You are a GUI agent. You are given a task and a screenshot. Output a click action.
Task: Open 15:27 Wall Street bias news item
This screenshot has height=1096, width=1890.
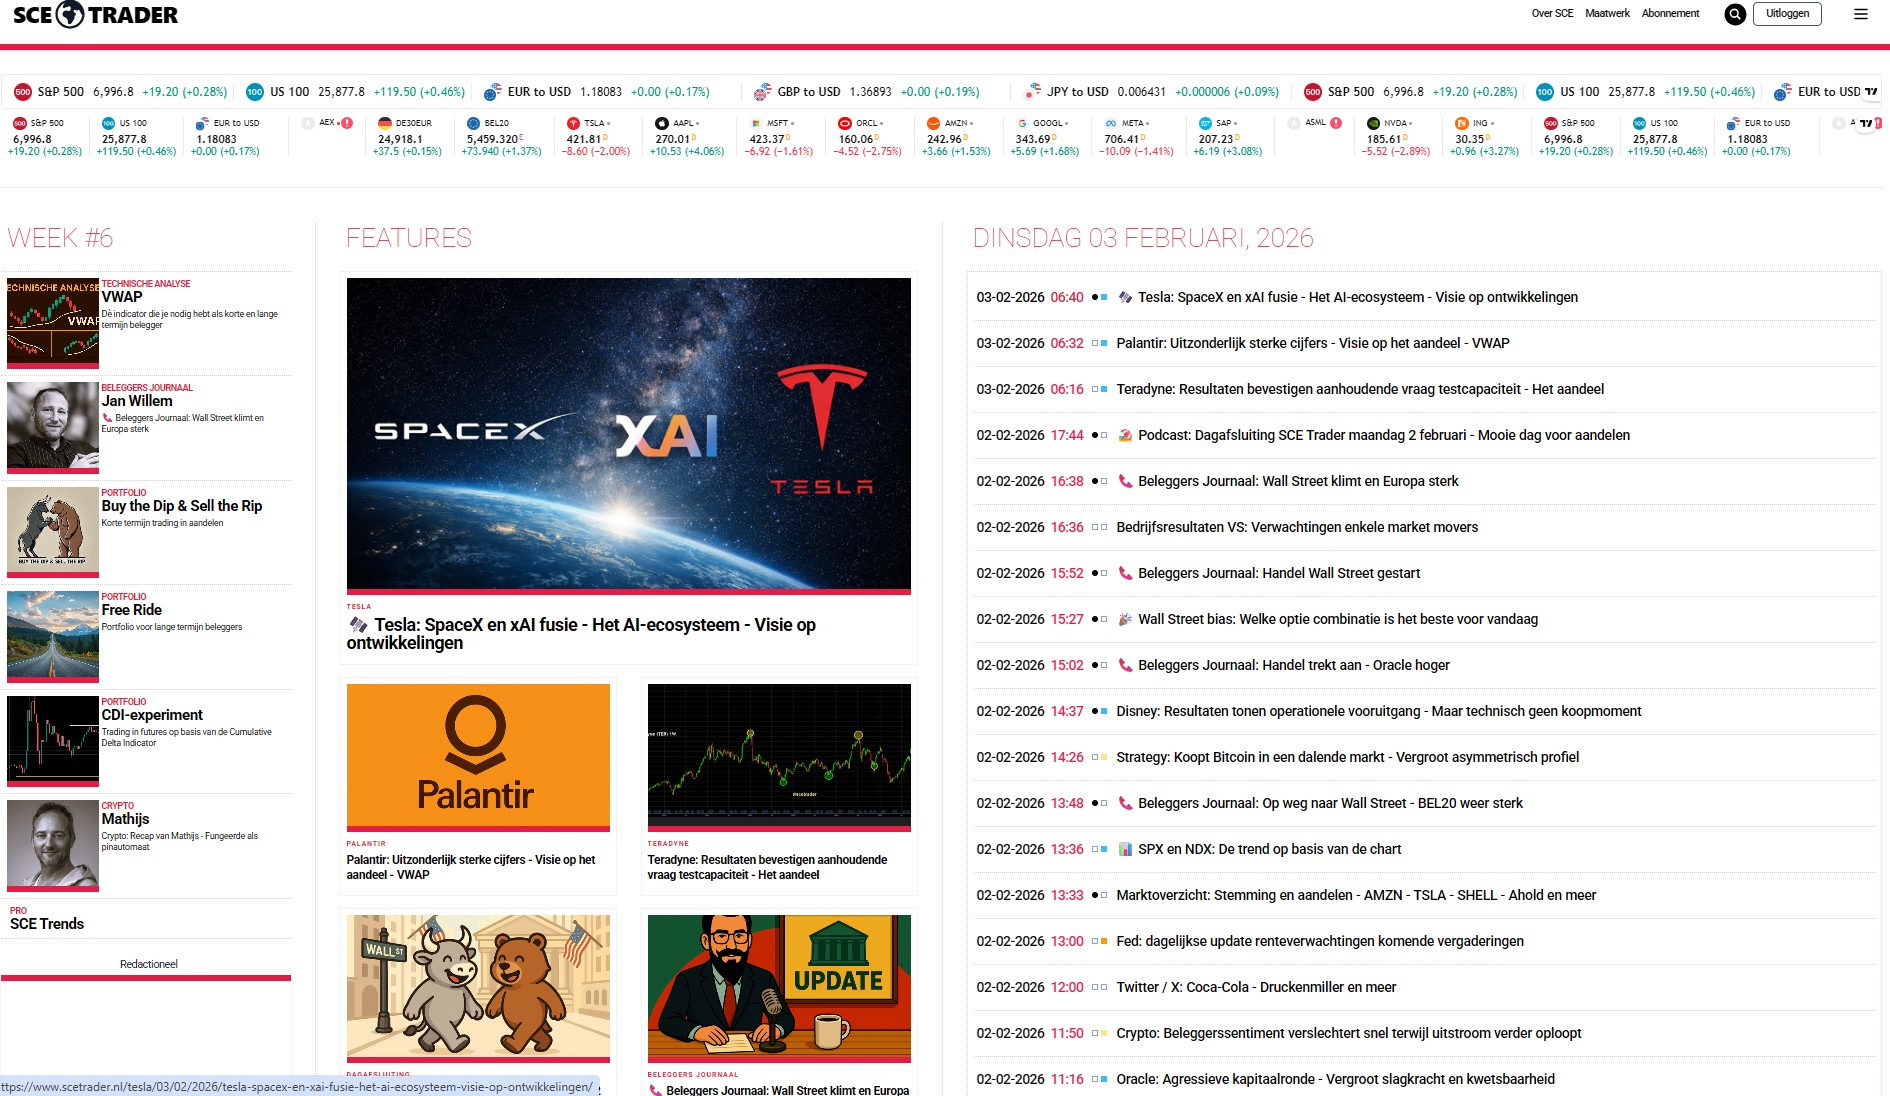click(x=1338, y=619)
